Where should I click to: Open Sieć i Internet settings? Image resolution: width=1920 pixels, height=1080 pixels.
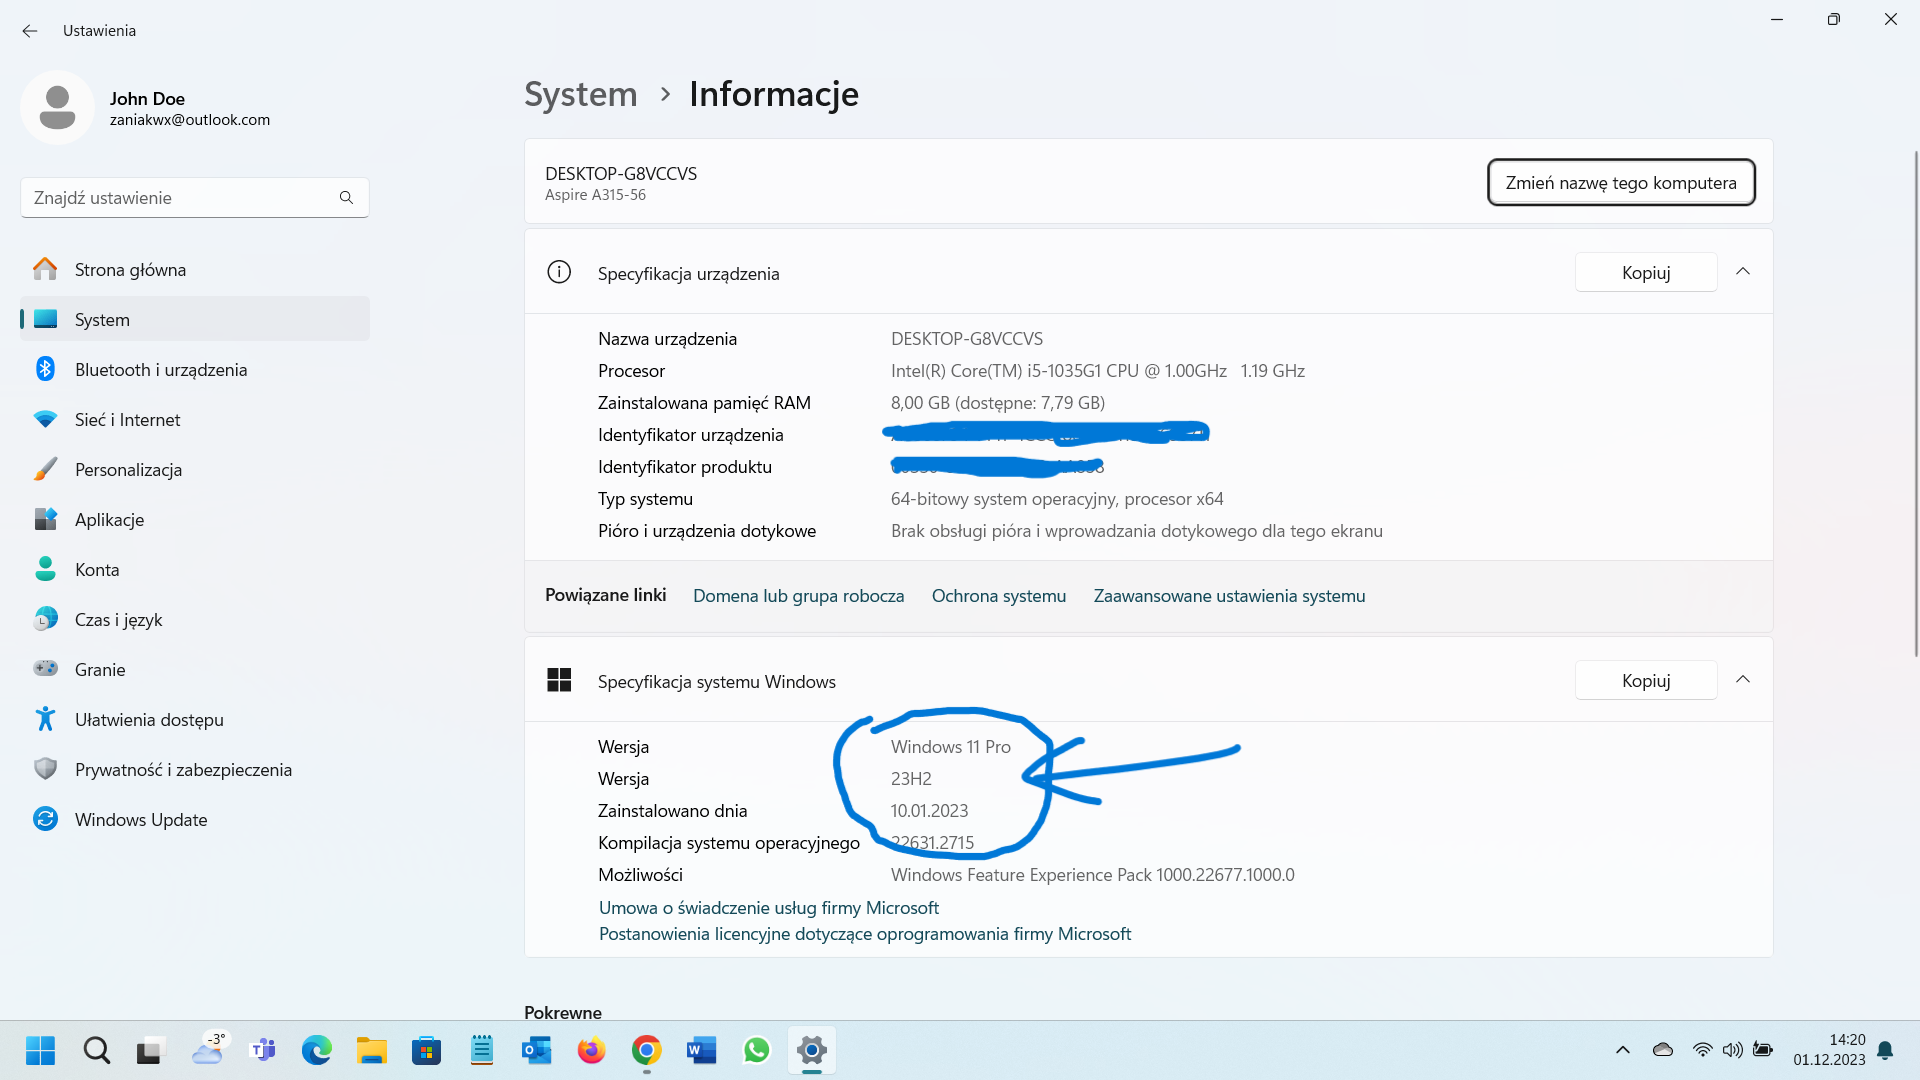pos(195,419)
